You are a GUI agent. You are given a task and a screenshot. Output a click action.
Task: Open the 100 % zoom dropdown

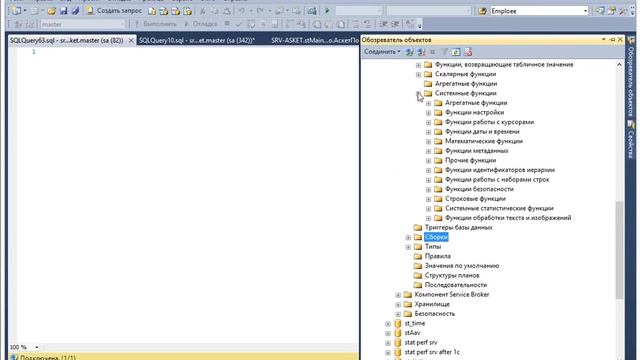[x=37, y=347]
